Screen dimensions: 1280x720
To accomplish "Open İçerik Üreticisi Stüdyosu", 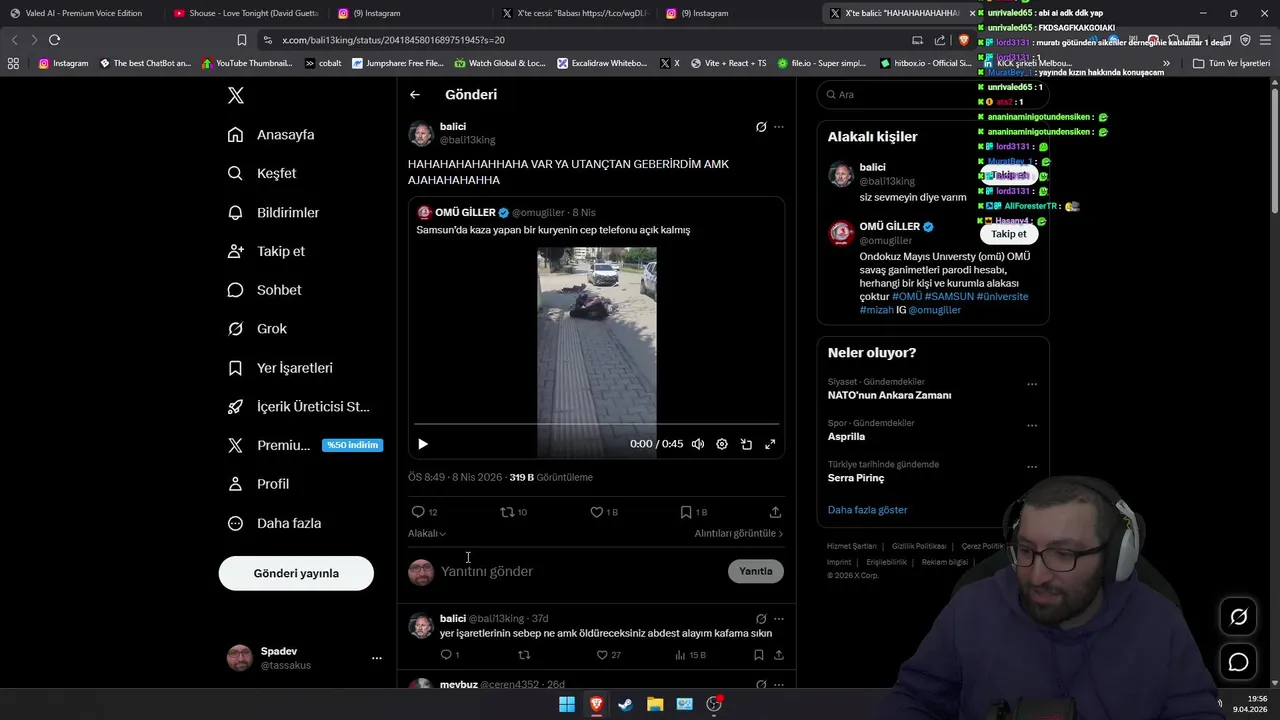I will (299, 407).
